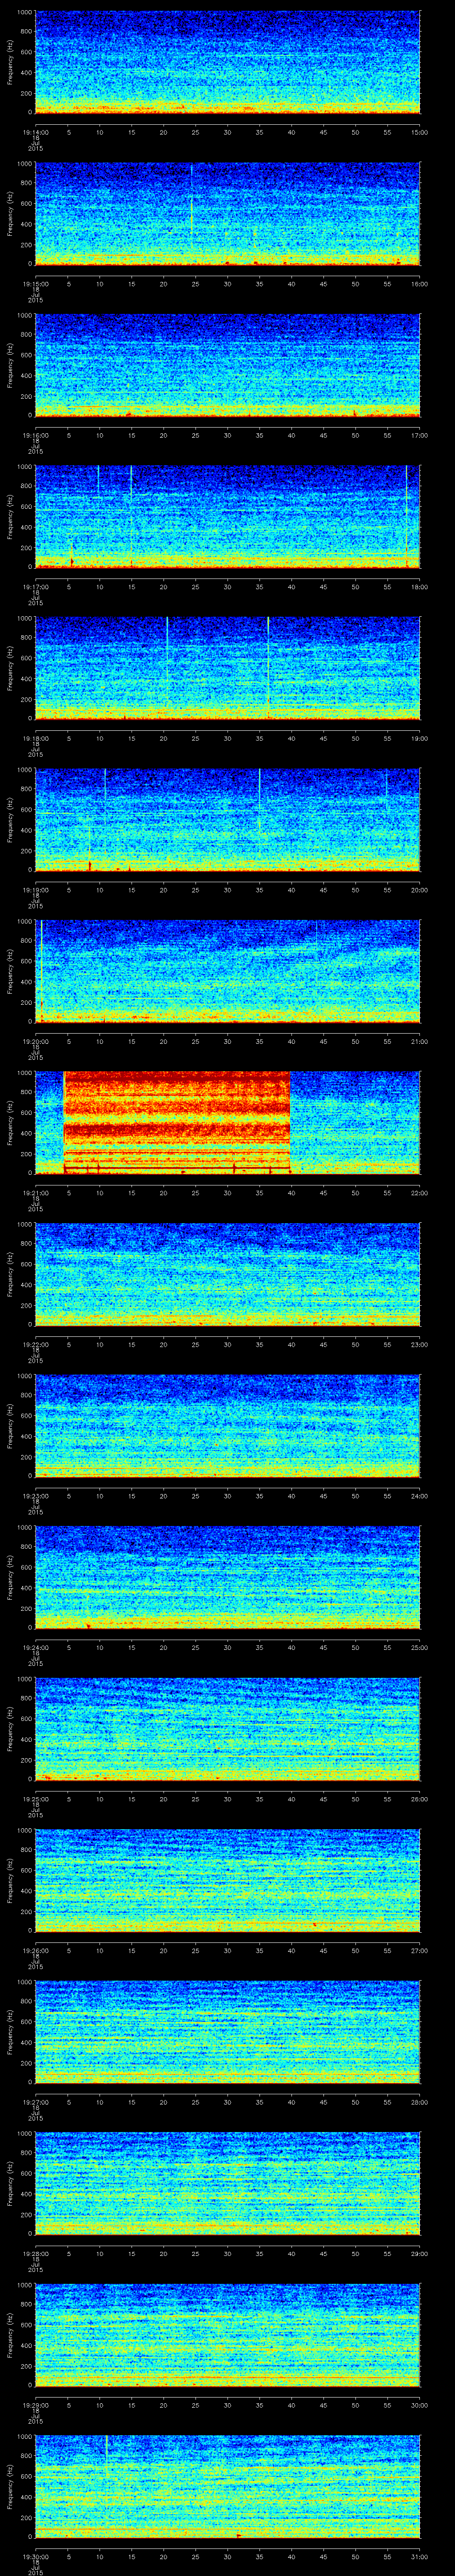Viewport: 455px width, 2576px height.
Task: Click the 45 second tick label under the 19:21:00 panel
Action: pos(323,1192)
